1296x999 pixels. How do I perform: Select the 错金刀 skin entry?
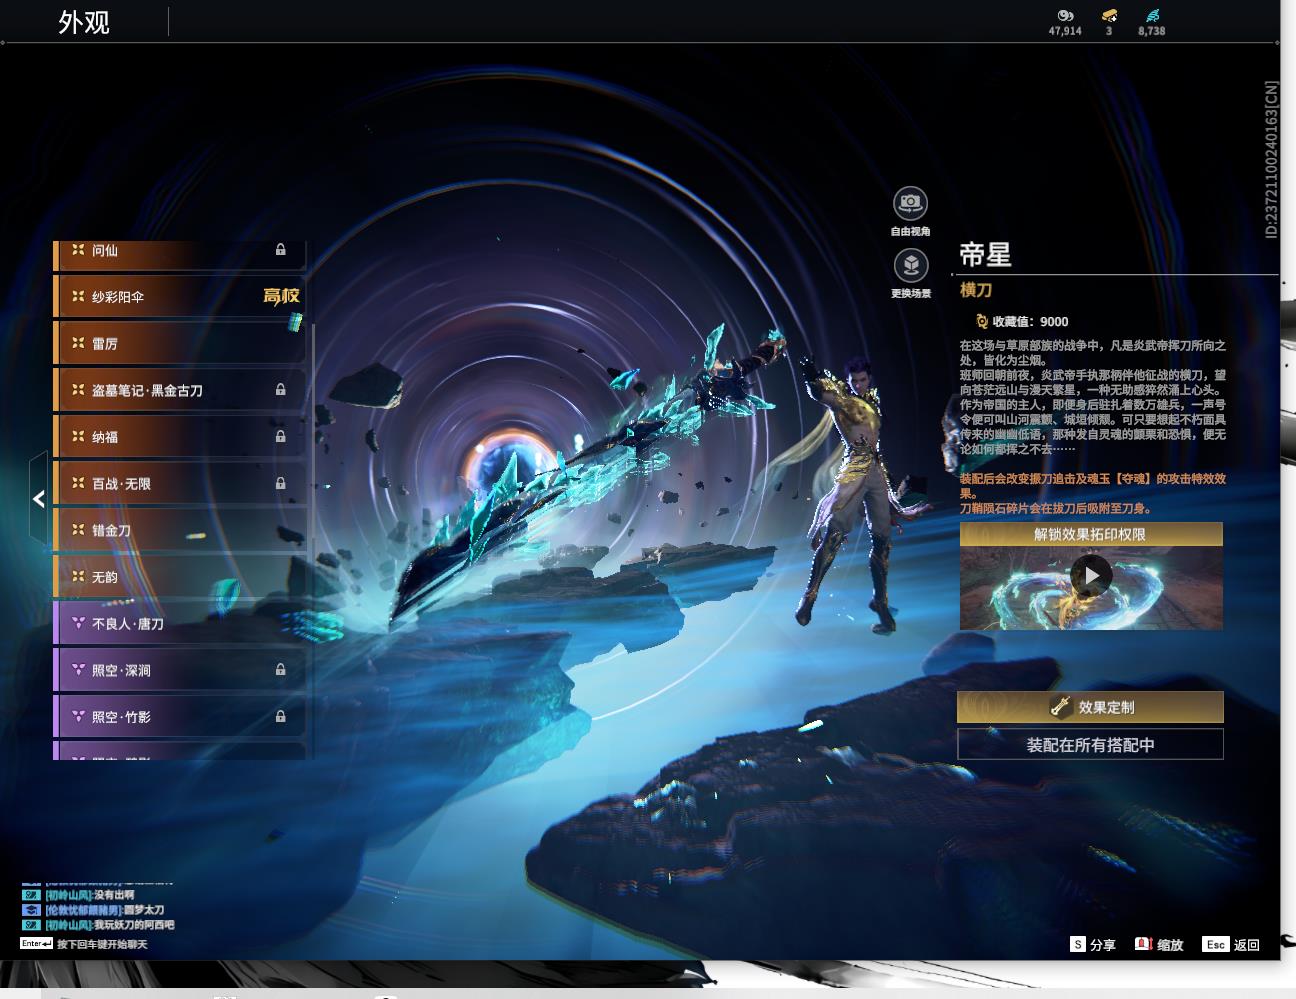(x=180, y=530)
